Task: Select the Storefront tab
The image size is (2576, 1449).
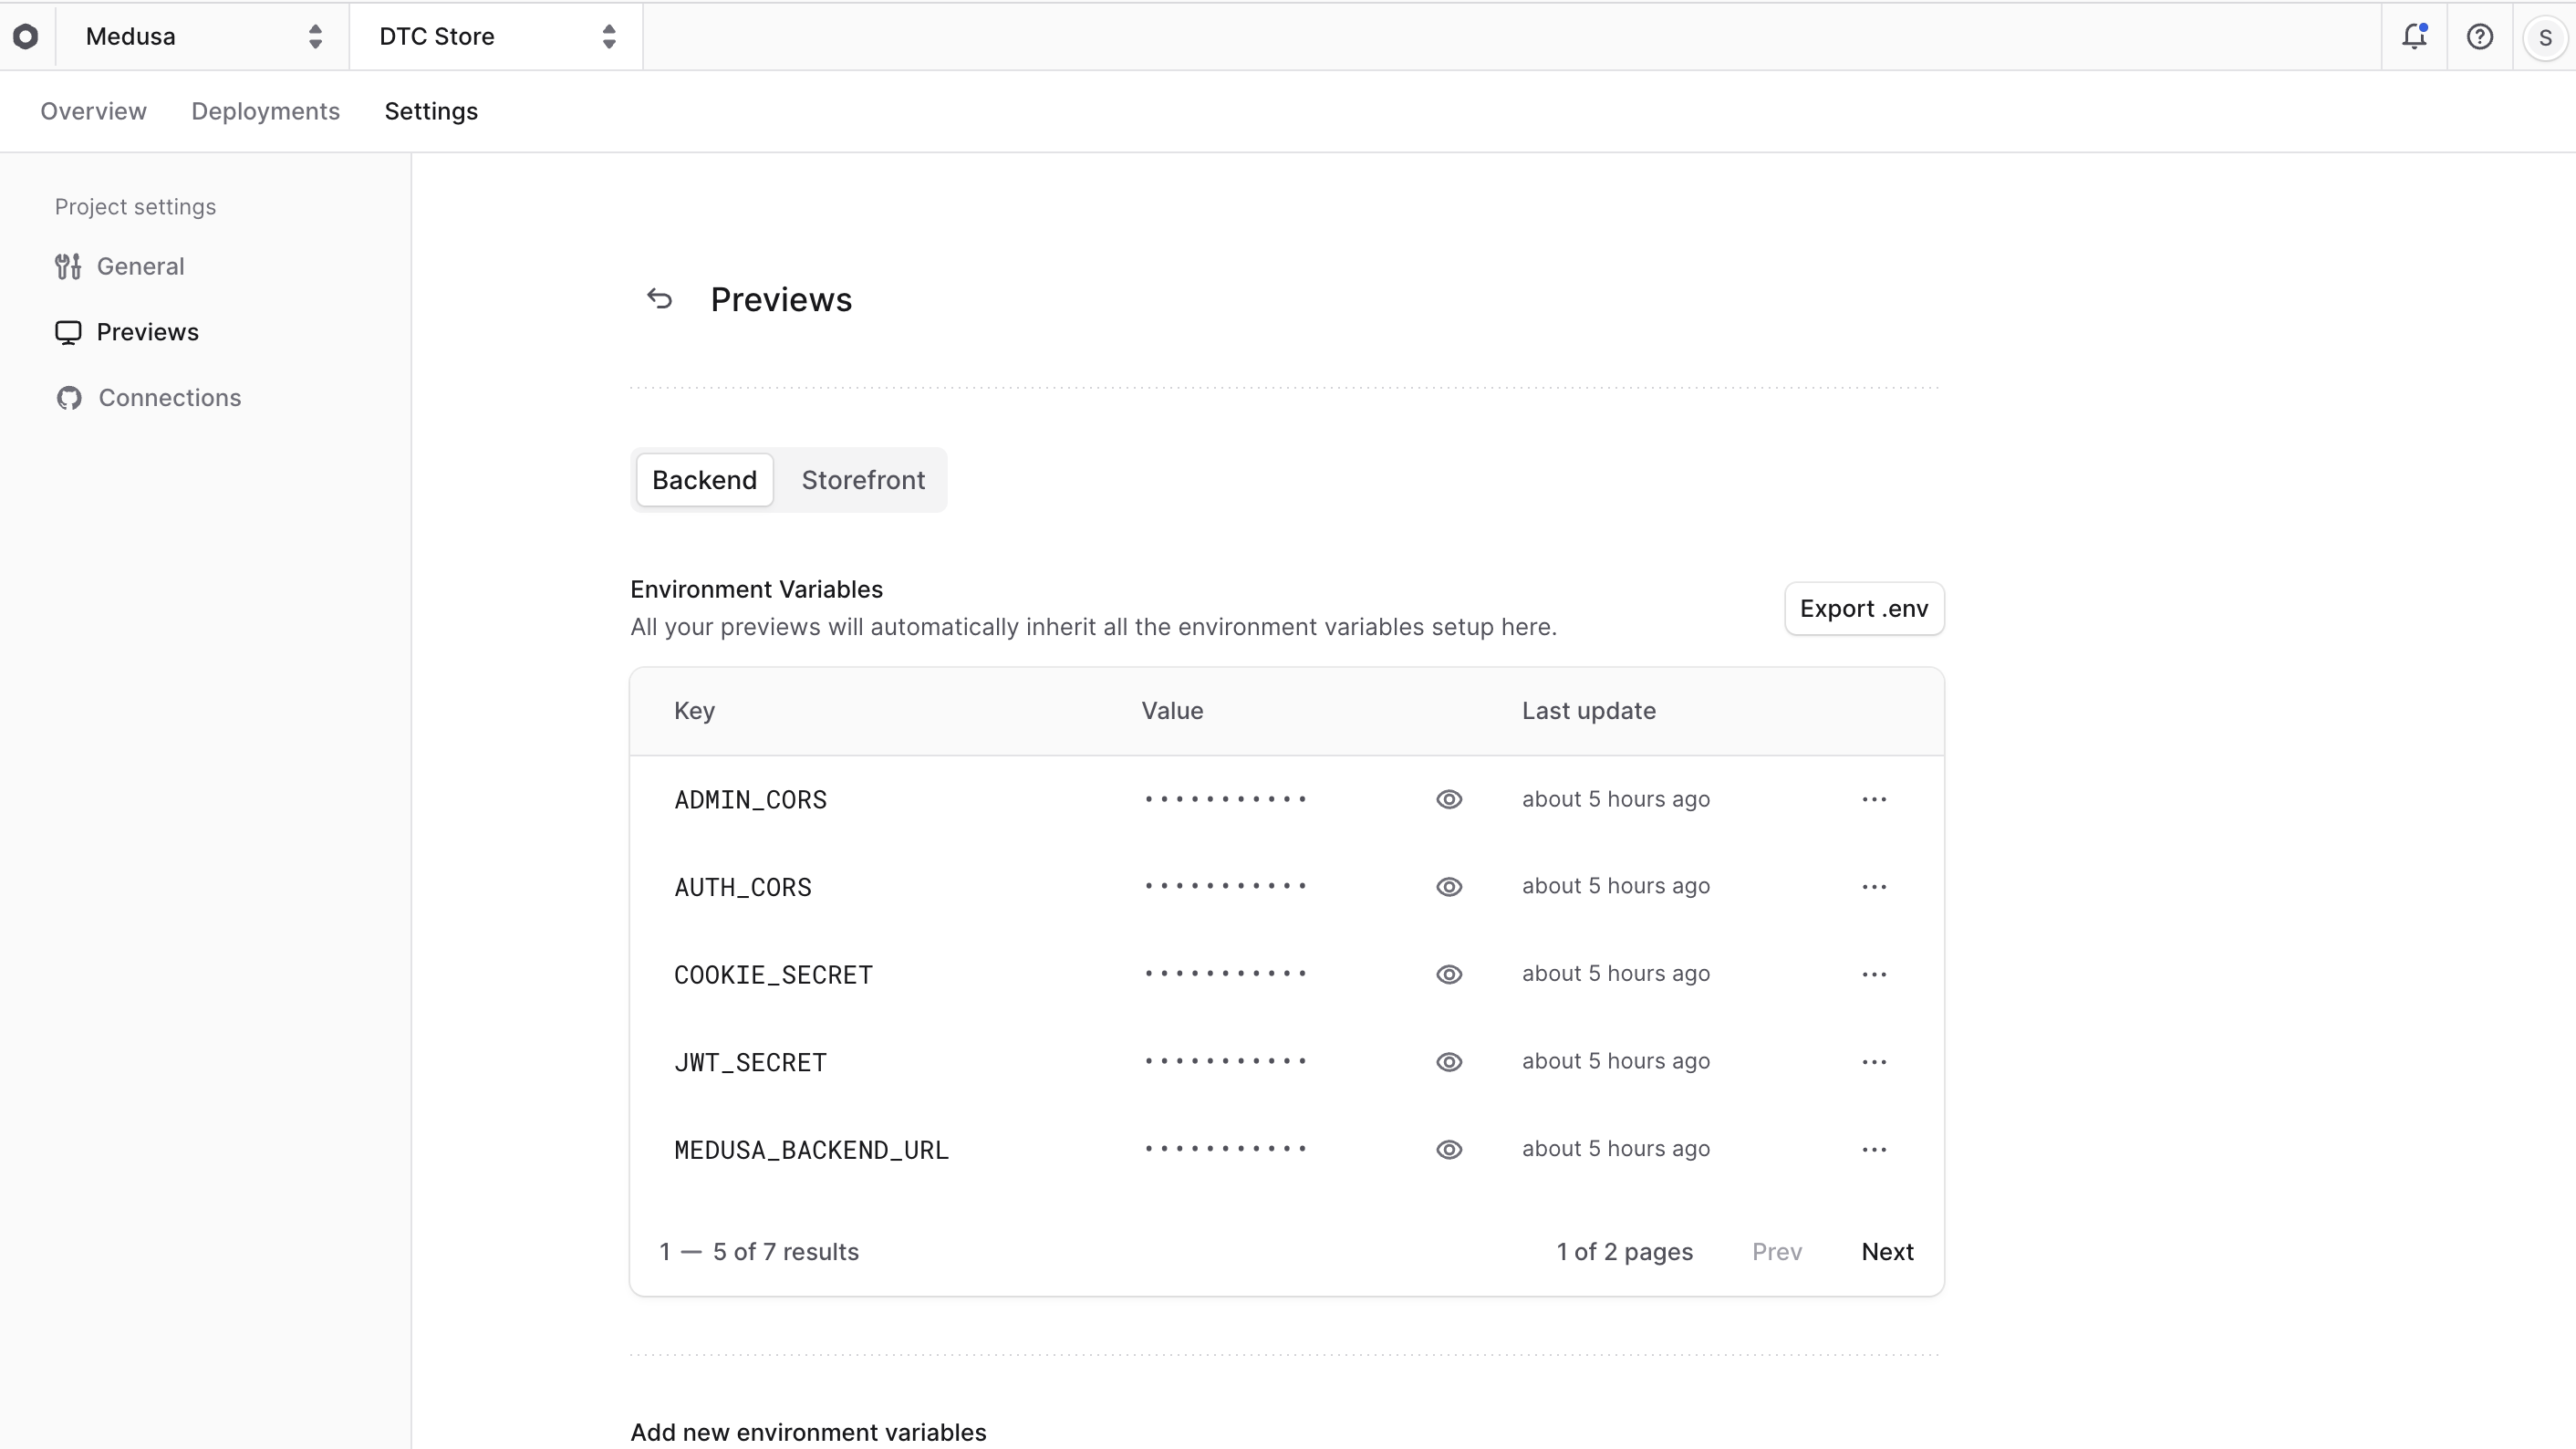Action: (x=863, y=480)
